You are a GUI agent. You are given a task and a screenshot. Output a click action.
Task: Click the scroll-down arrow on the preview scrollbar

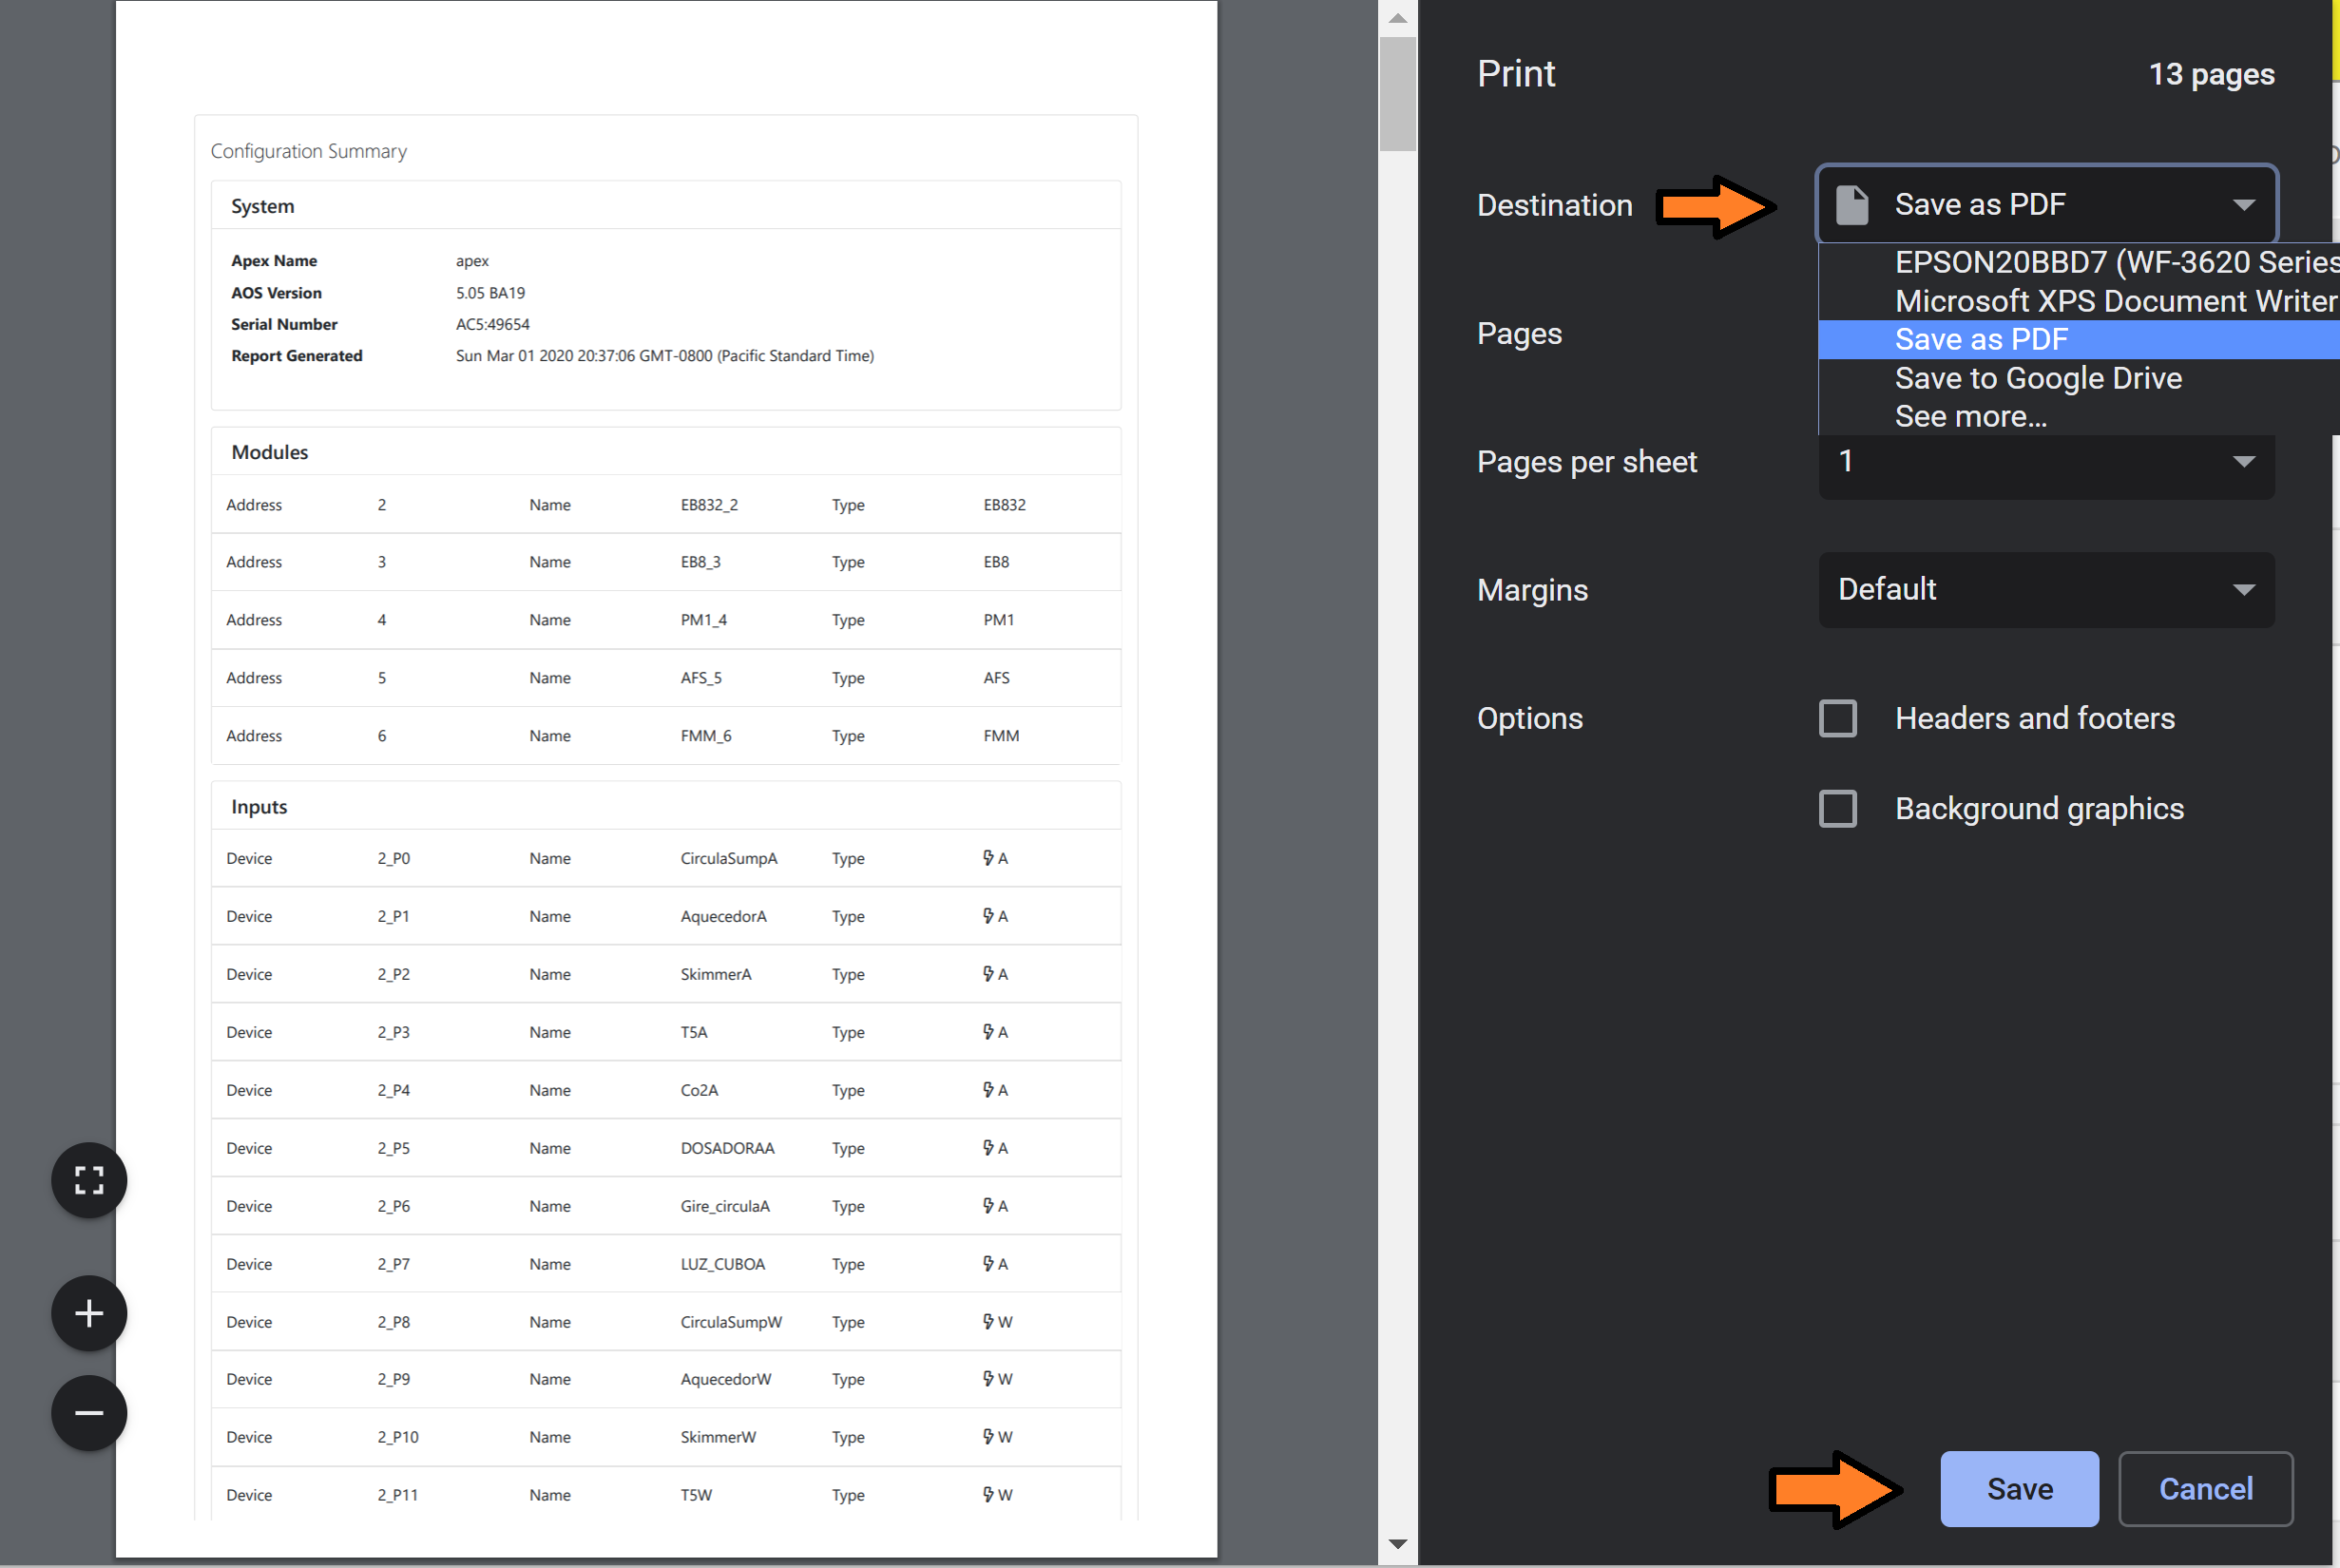tap(1396, 1545)
